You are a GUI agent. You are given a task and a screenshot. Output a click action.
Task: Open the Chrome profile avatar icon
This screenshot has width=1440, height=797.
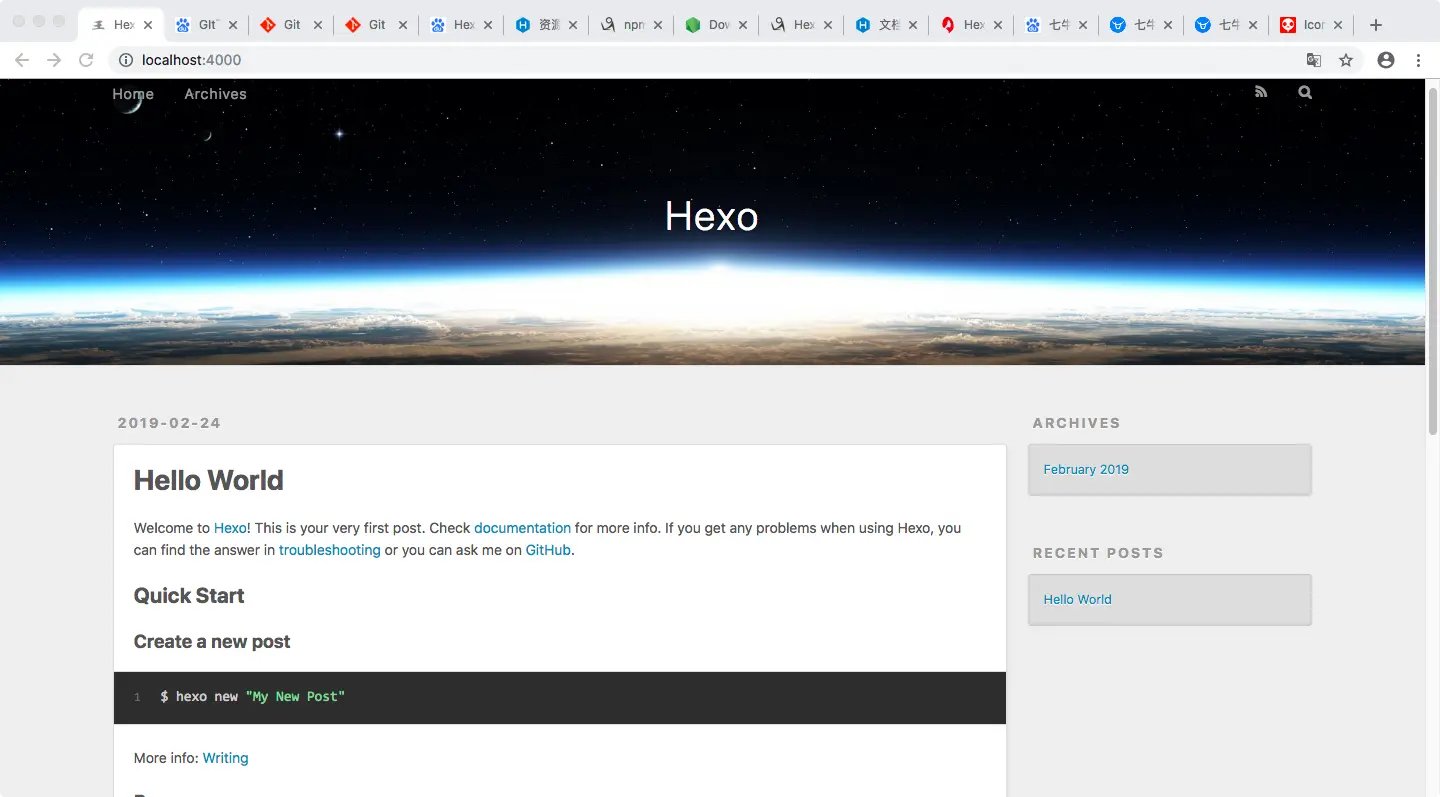pos(1386,60)
